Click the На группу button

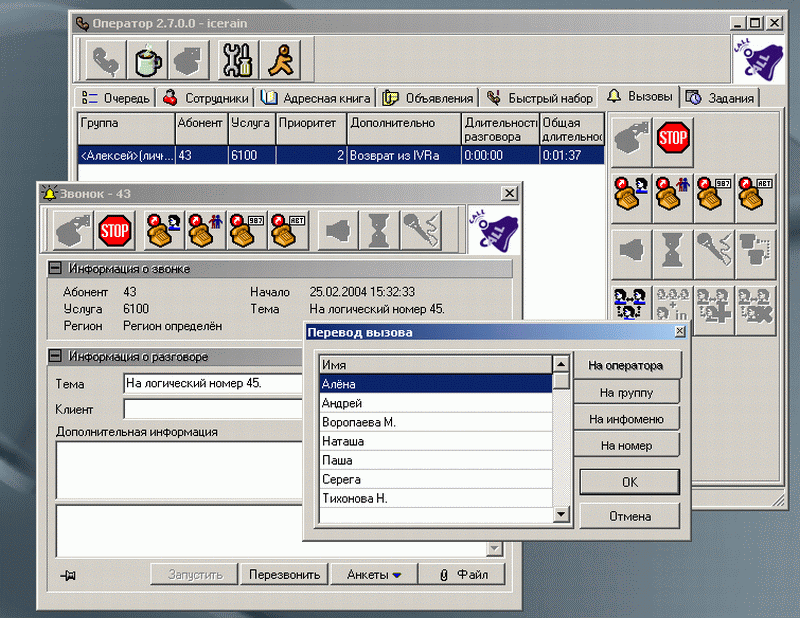point(626,392)
